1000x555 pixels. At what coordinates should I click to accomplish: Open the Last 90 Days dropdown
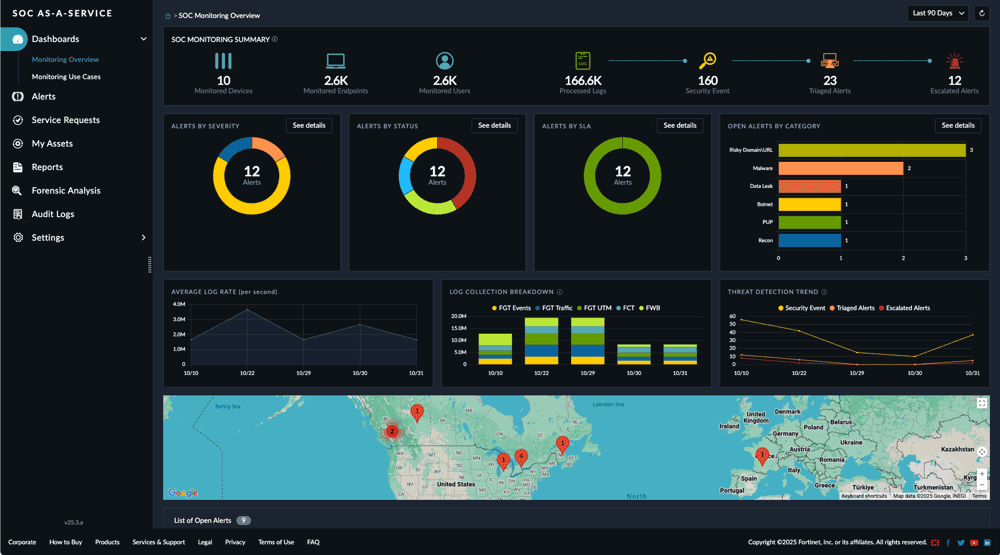tap(937, 13)
